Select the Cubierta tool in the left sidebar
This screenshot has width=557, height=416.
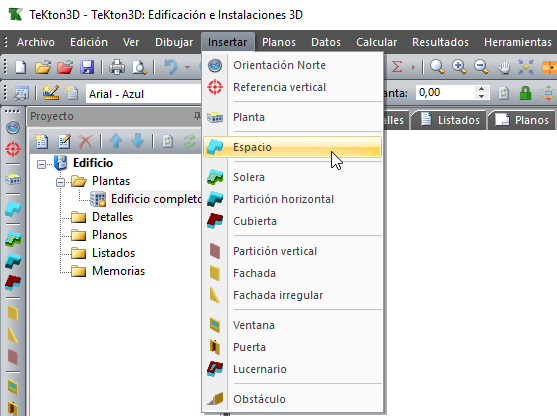13,283
